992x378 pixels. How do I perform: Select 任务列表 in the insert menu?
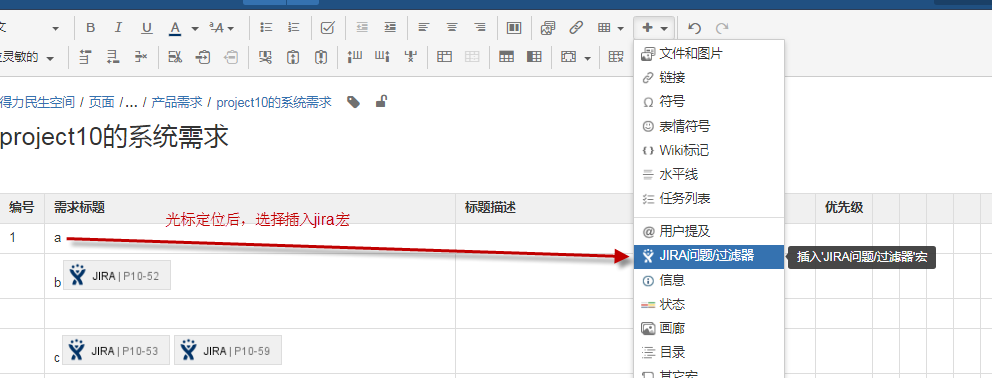click(x=709, y=198)
